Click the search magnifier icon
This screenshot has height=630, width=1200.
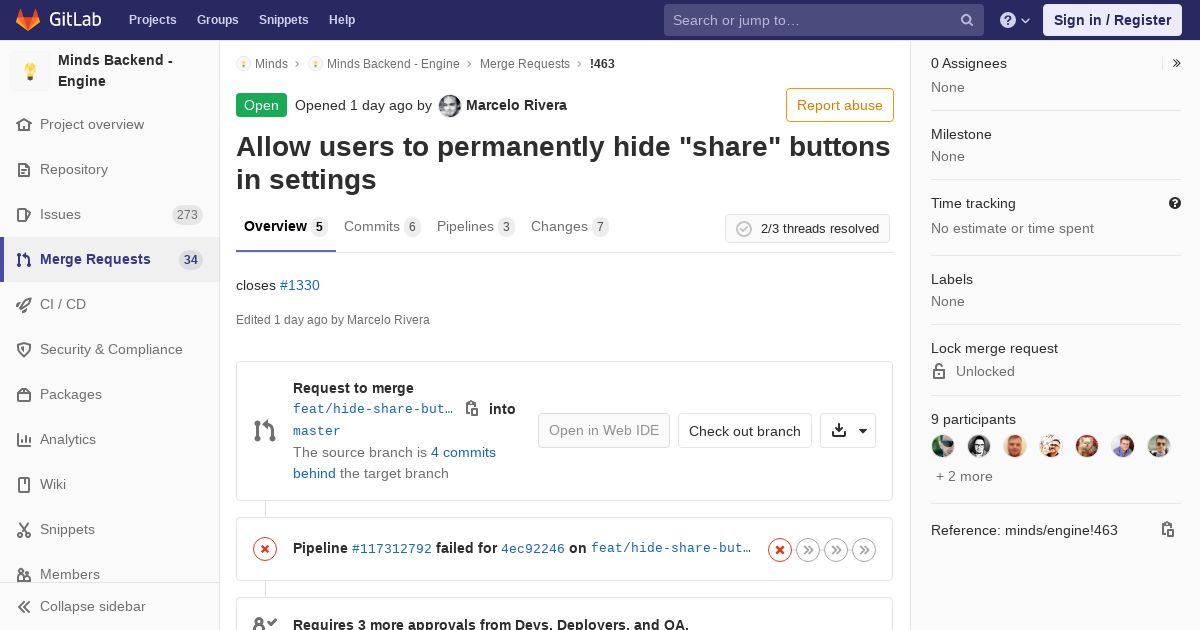(967, 20)
